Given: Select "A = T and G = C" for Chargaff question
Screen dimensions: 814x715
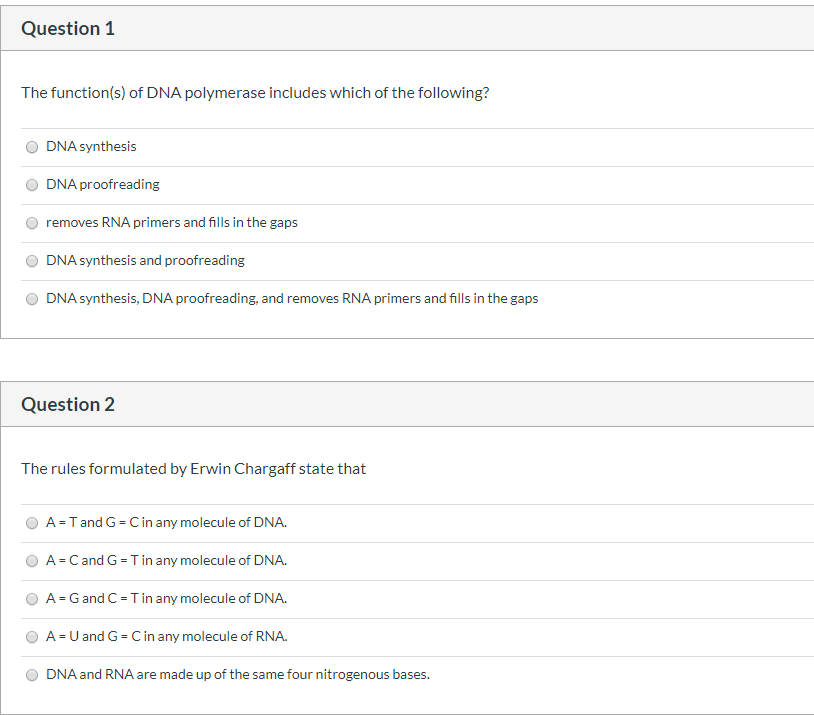Looking at the screenshot, I should (x=32, y=522).
